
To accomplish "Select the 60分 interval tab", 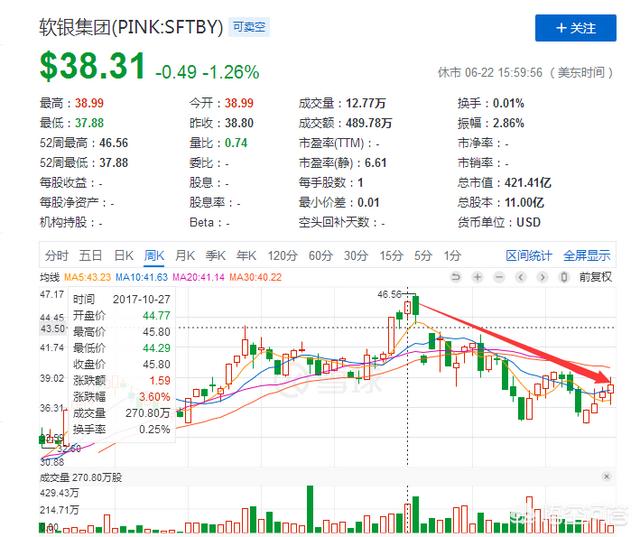I will (320, 256).
